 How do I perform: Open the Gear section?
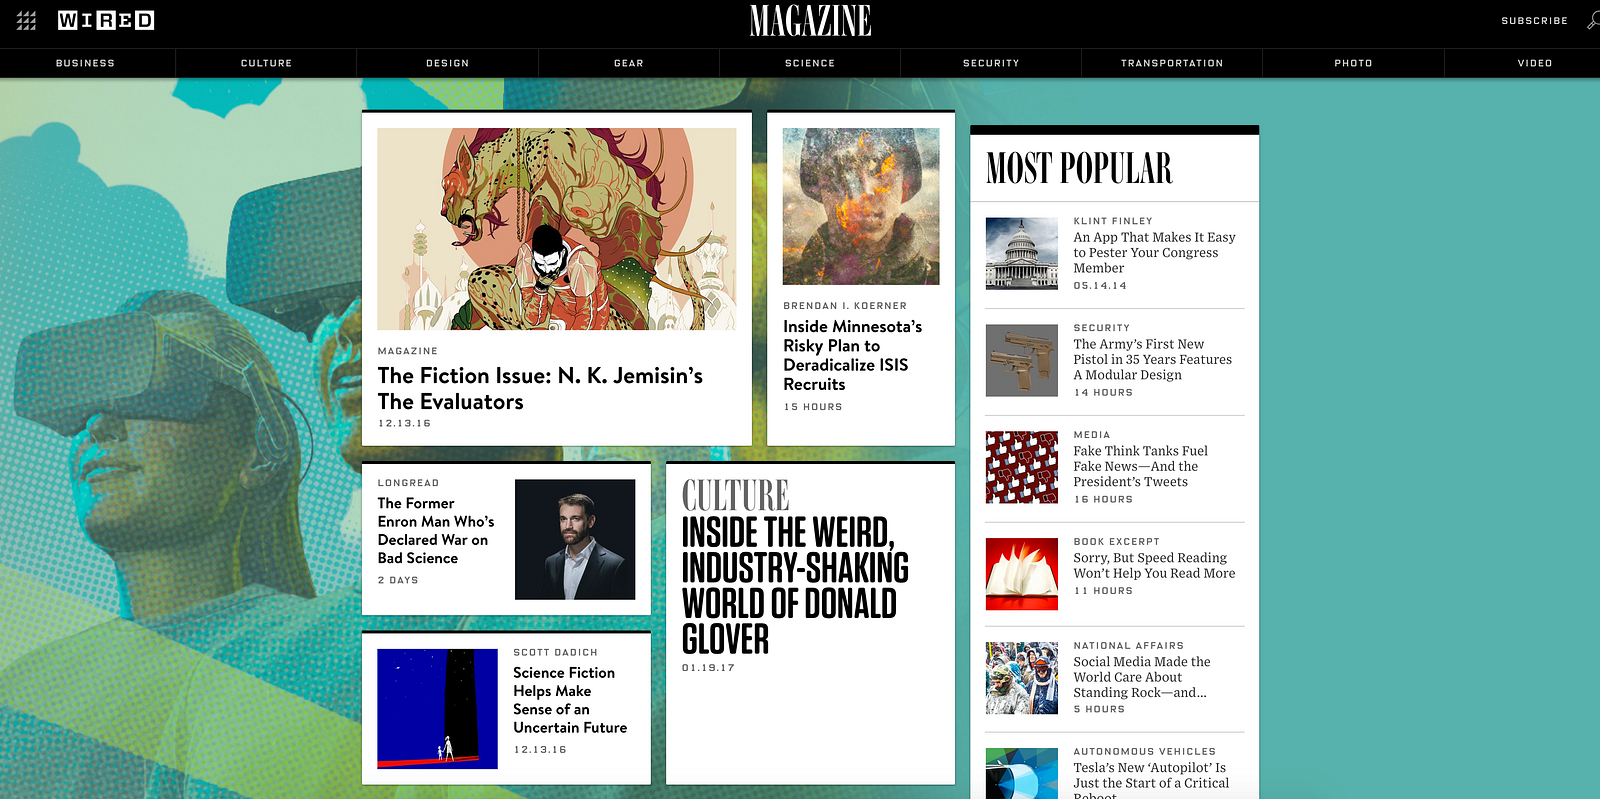[x=629, y=63]
